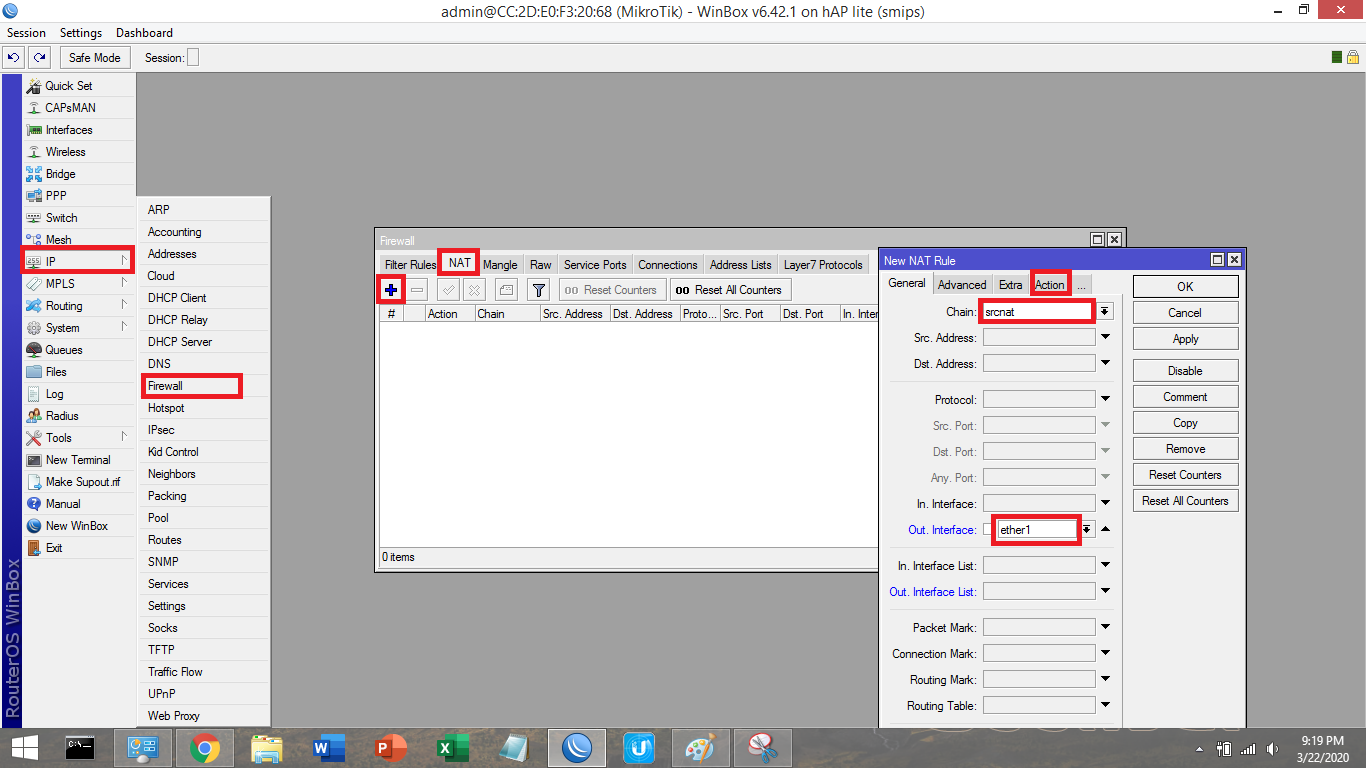Open New WinBox from the sidebar
The width and height of the screenshot is (1366, 768).
click(76, 526)
